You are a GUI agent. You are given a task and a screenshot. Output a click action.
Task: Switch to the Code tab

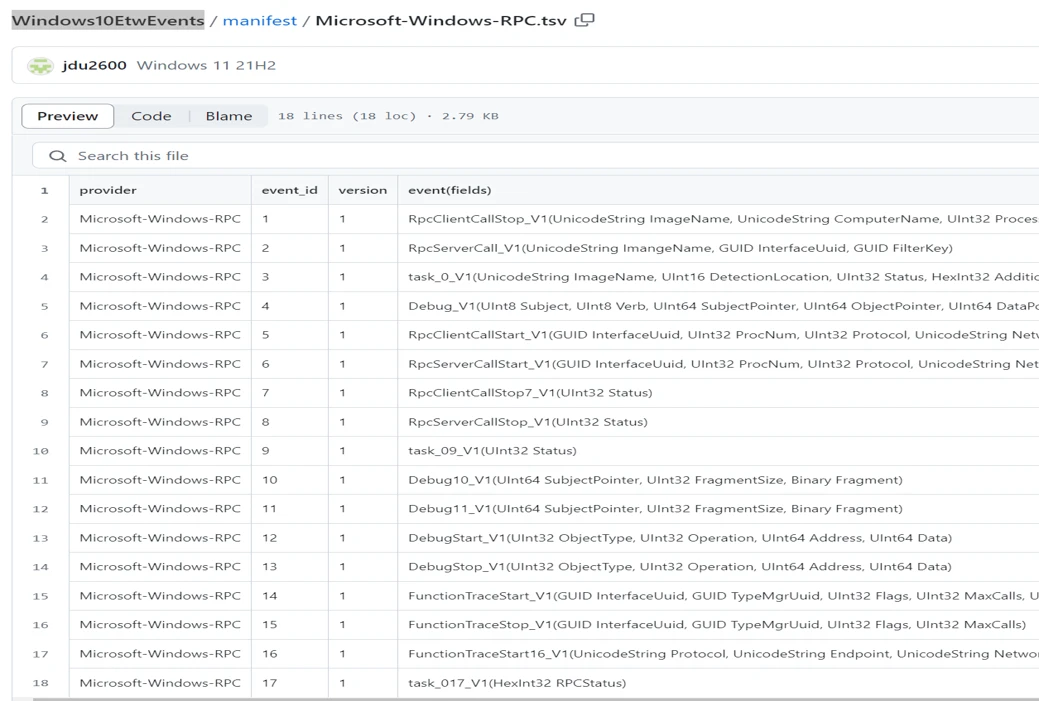(x=151, y=116)
